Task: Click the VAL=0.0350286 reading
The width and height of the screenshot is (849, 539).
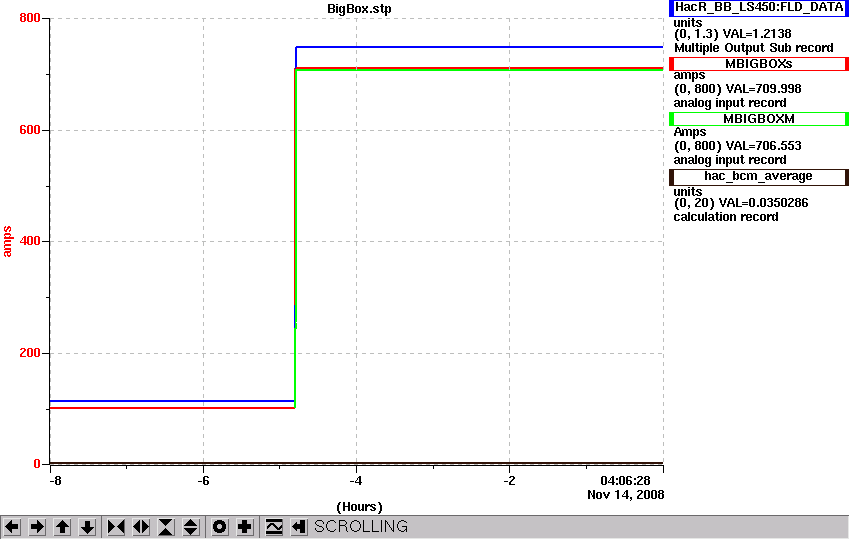Action: pyautogui.click(x=763, y=203)
